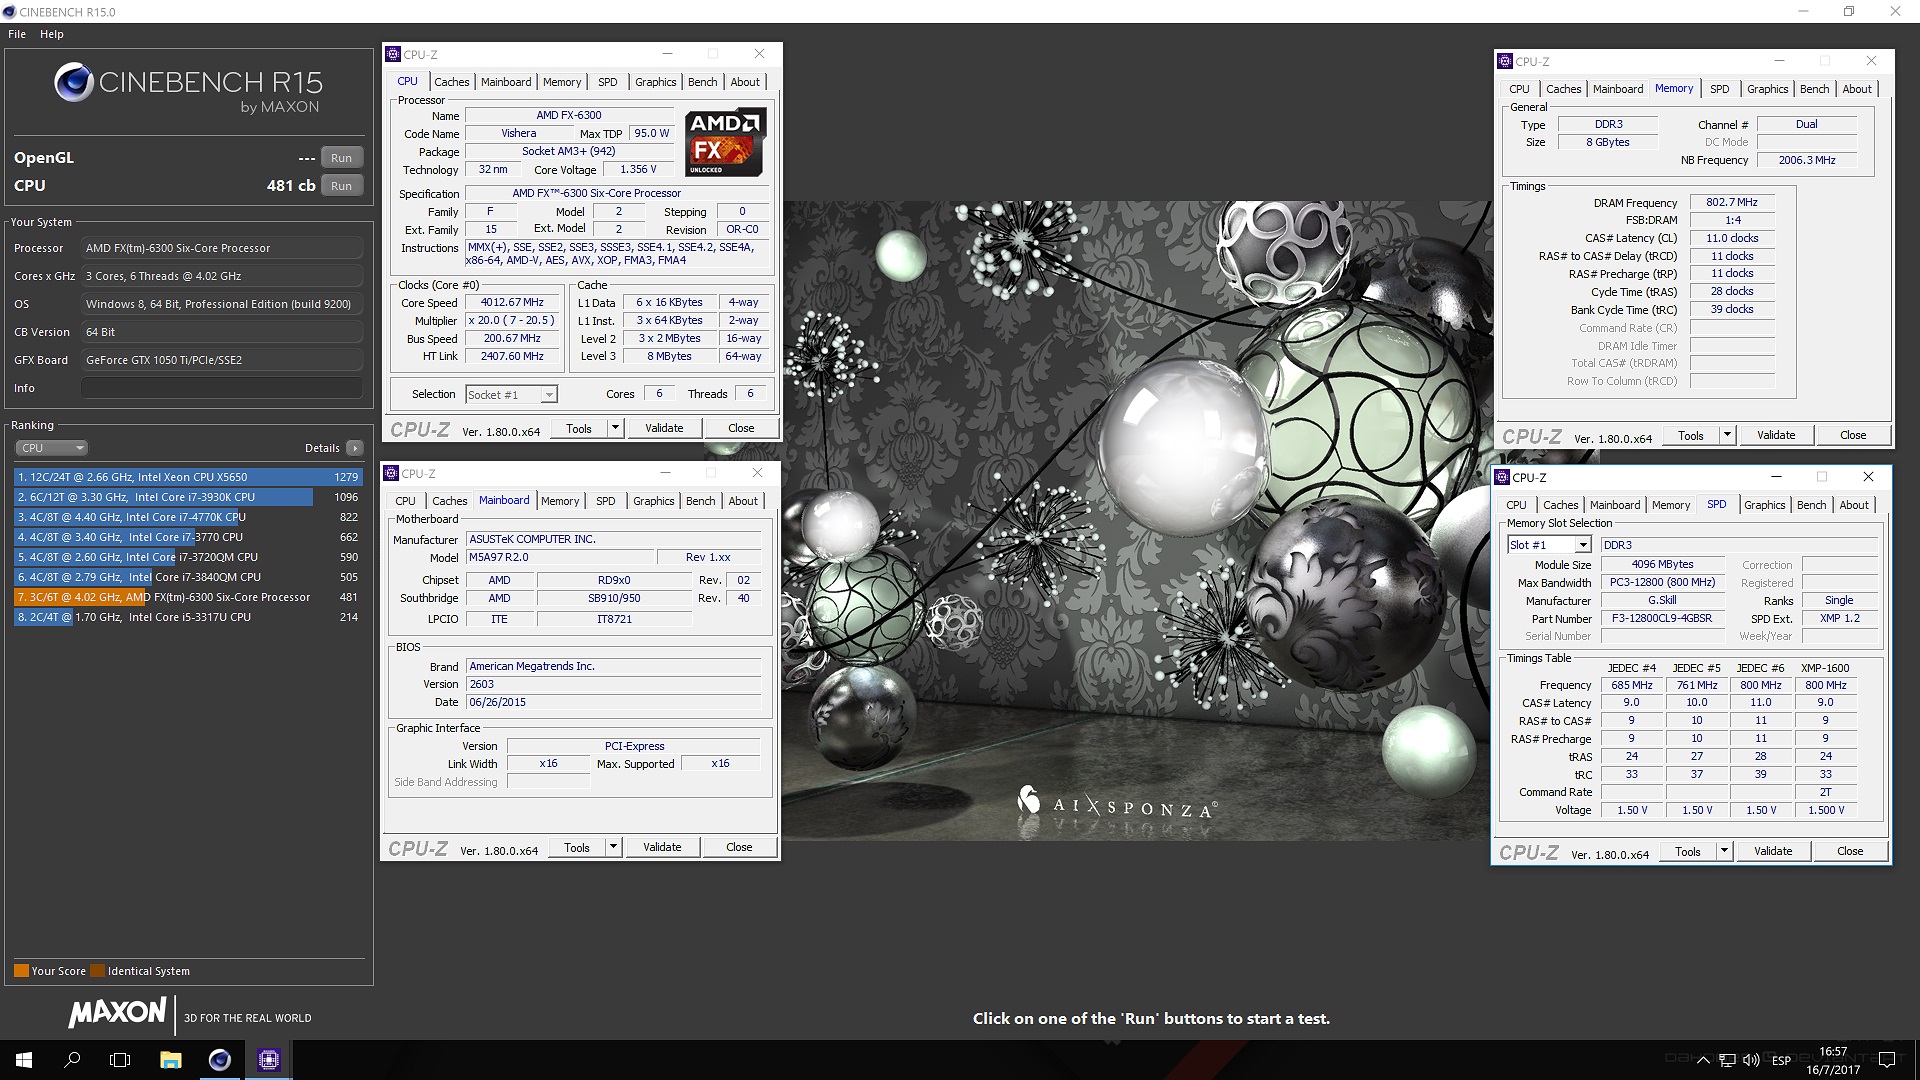Image resolution: width=1920 pixels, height=1080 pixels.
Task: Open the File menu
Action: click(x=17, y=34)
